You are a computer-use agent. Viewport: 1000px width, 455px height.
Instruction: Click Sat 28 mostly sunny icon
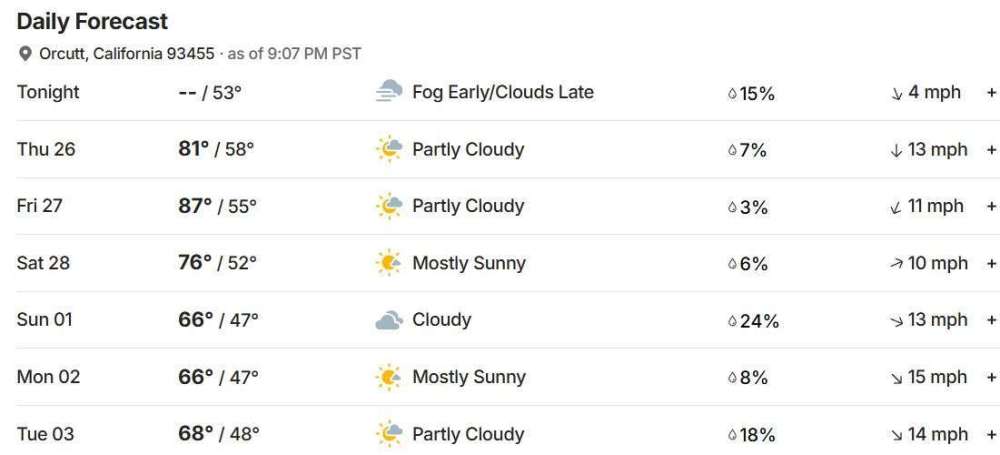point(388,264)
